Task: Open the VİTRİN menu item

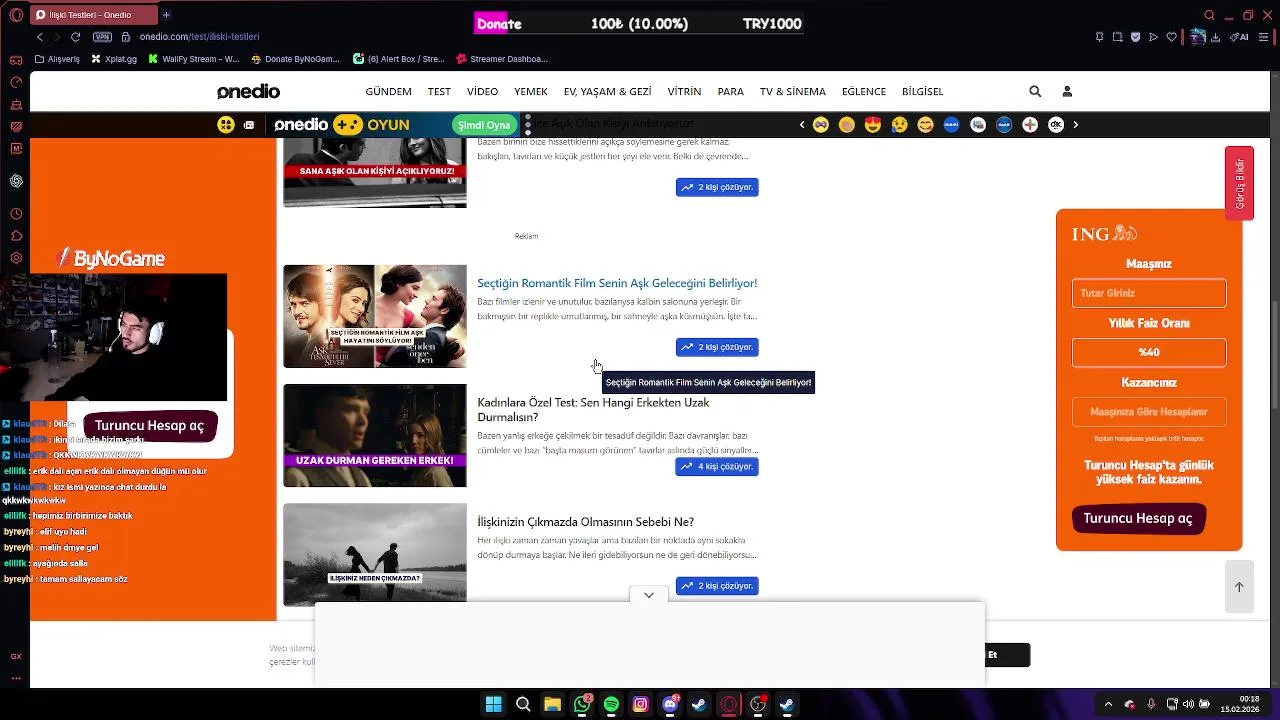Action: click(684, 91)
